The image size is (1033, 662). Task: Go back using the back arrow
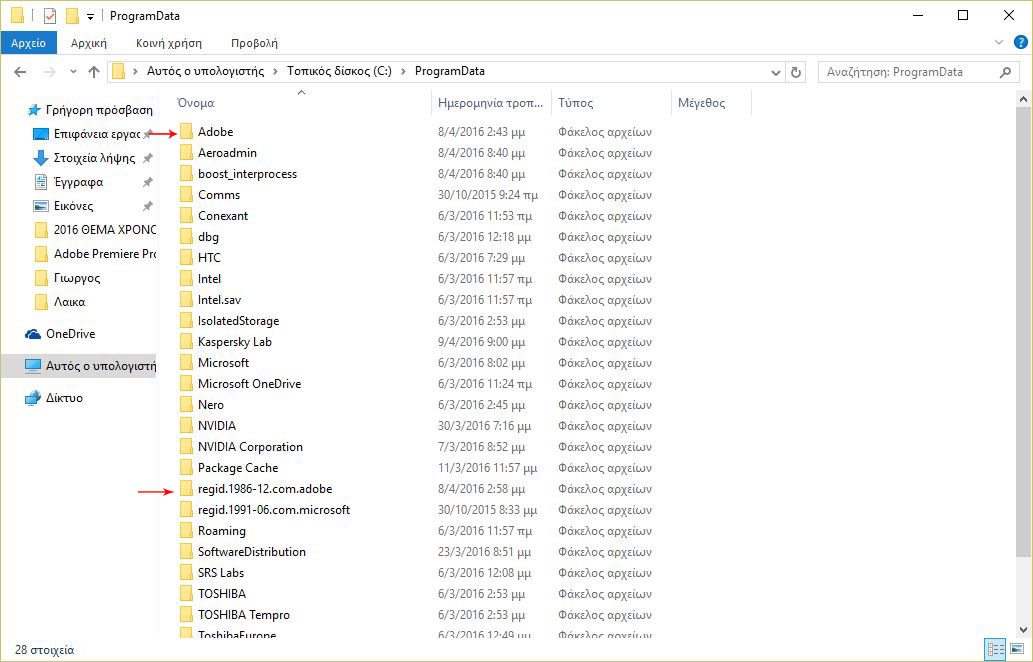click(20, 72)
